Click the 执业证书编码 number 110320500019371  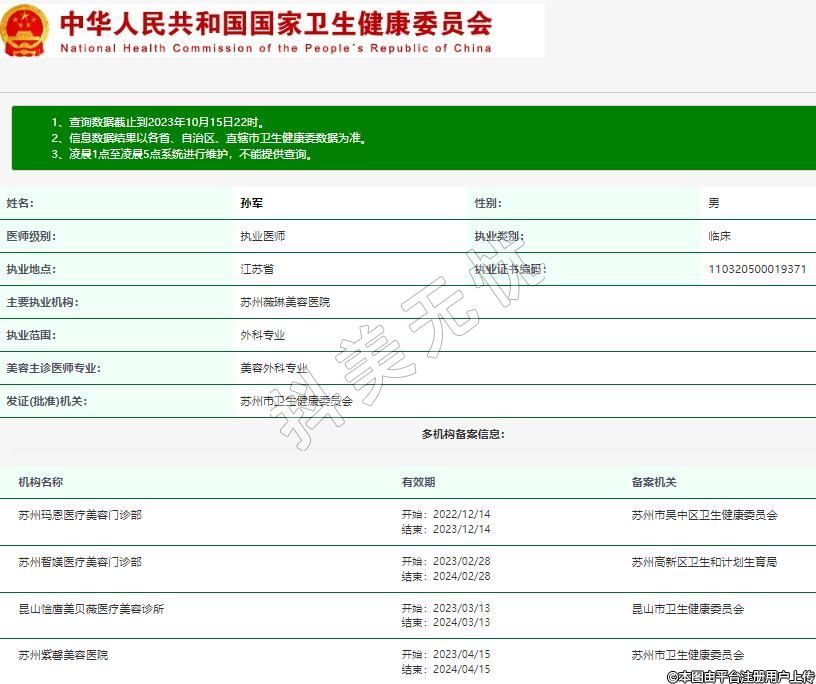pos(757,269)
